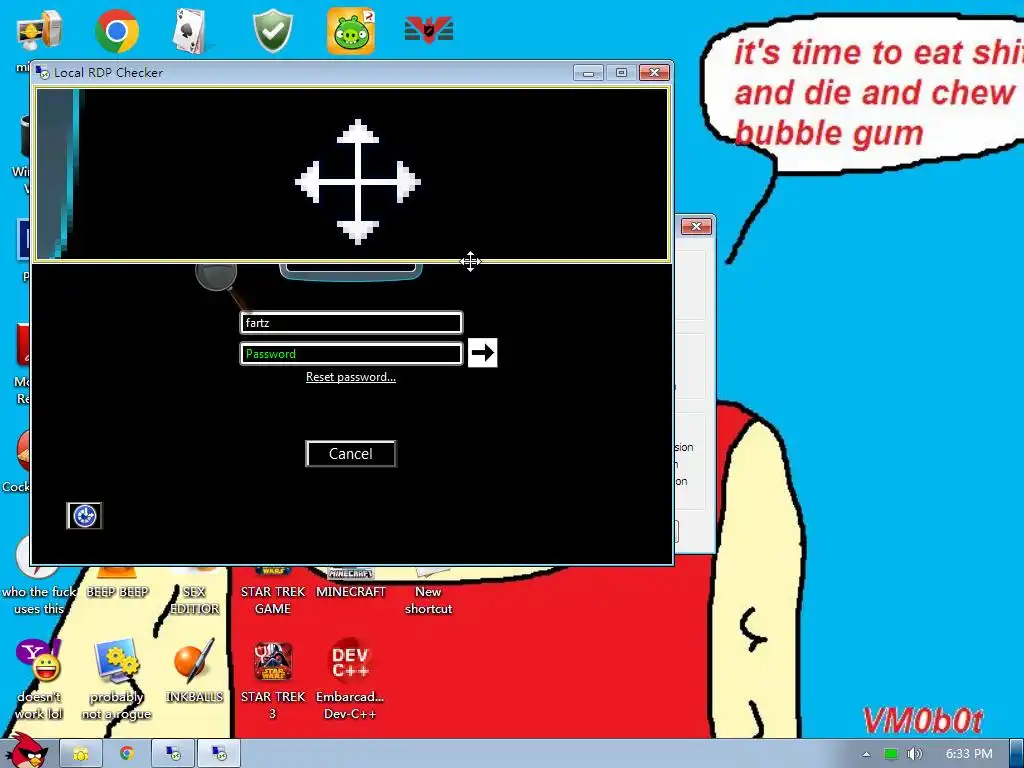
Task: Open Yahoo 'doesn't work lol' icon
Action: pos(39,679)
